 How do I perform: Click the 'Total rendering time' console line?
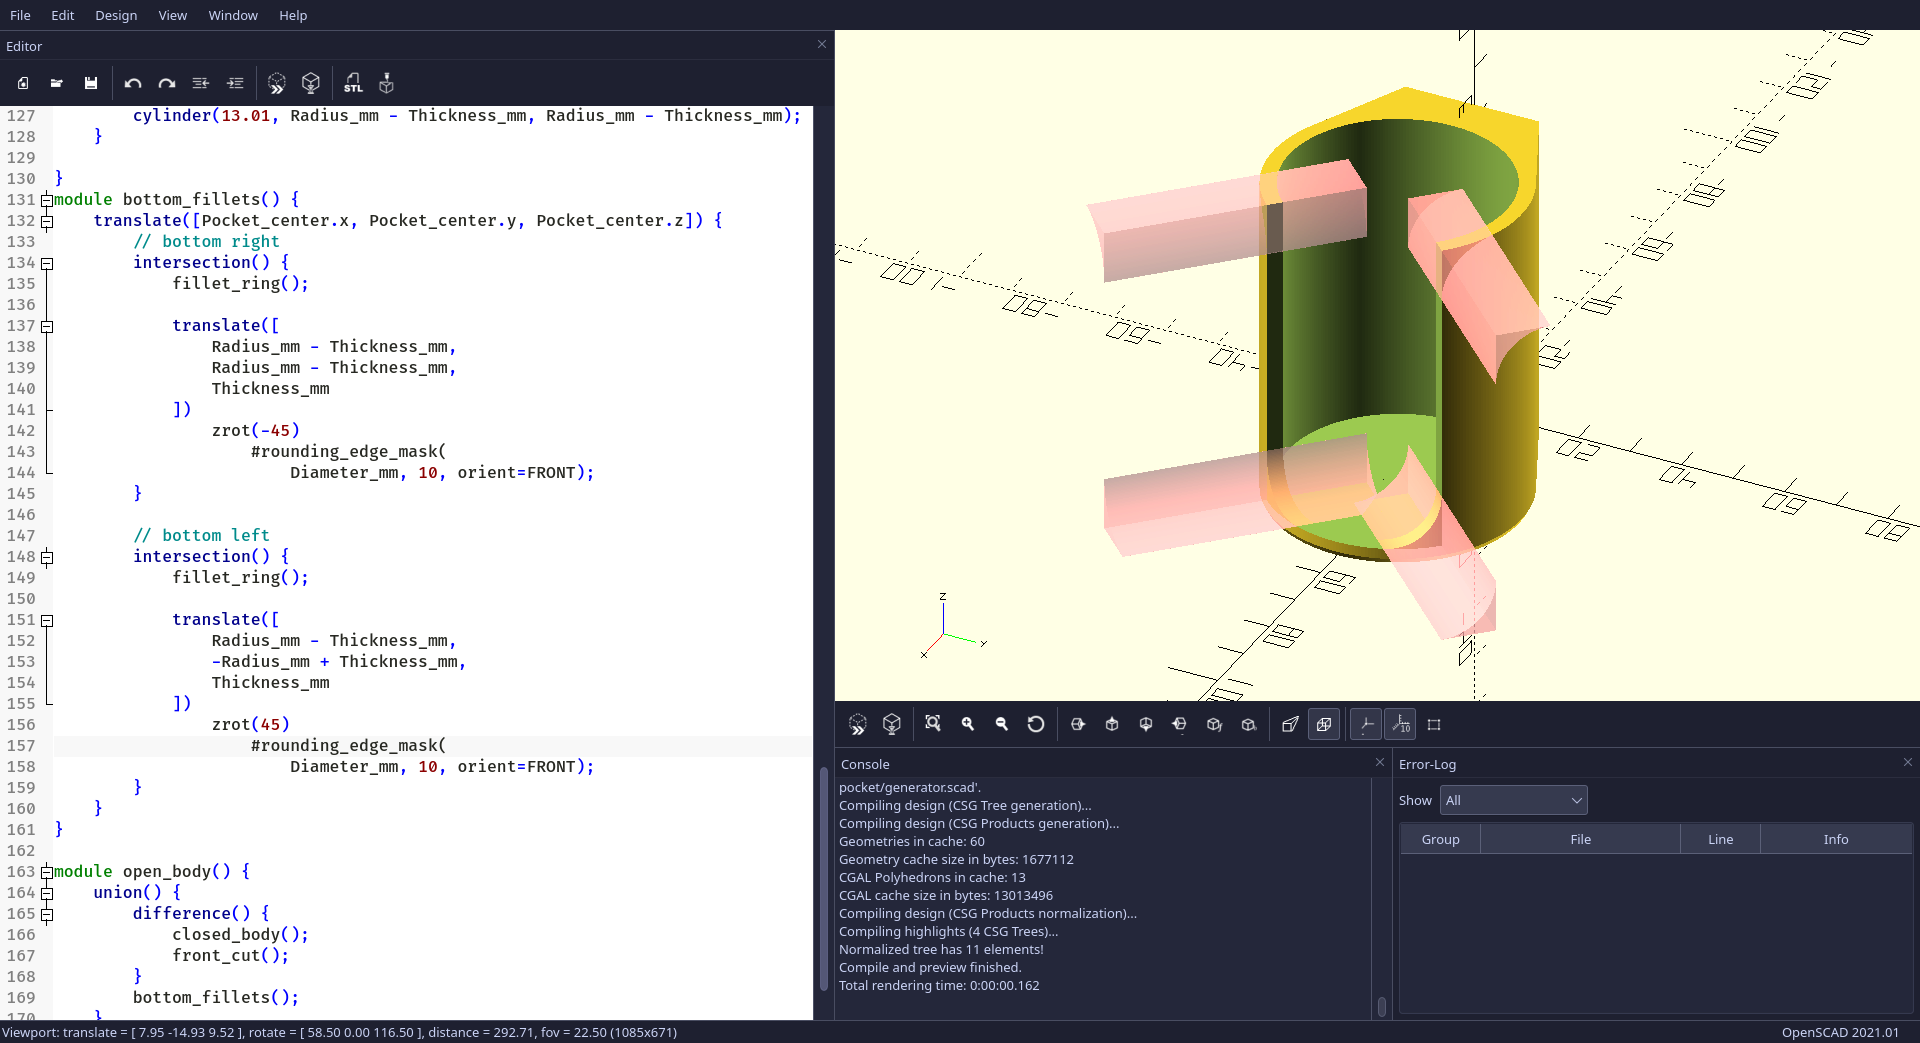pyautogui.click(x=939, y=986)
